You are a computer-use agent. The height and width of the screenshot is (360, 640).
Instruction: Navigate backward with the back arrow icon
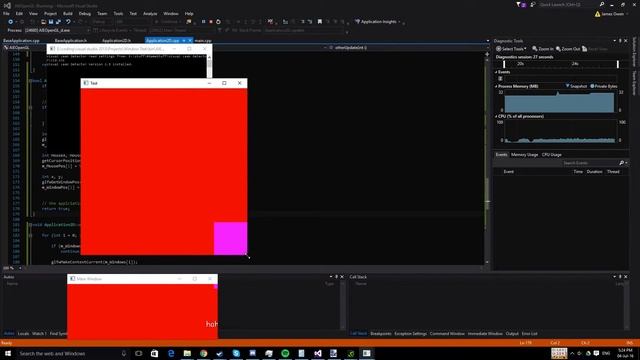click(11, 22)
